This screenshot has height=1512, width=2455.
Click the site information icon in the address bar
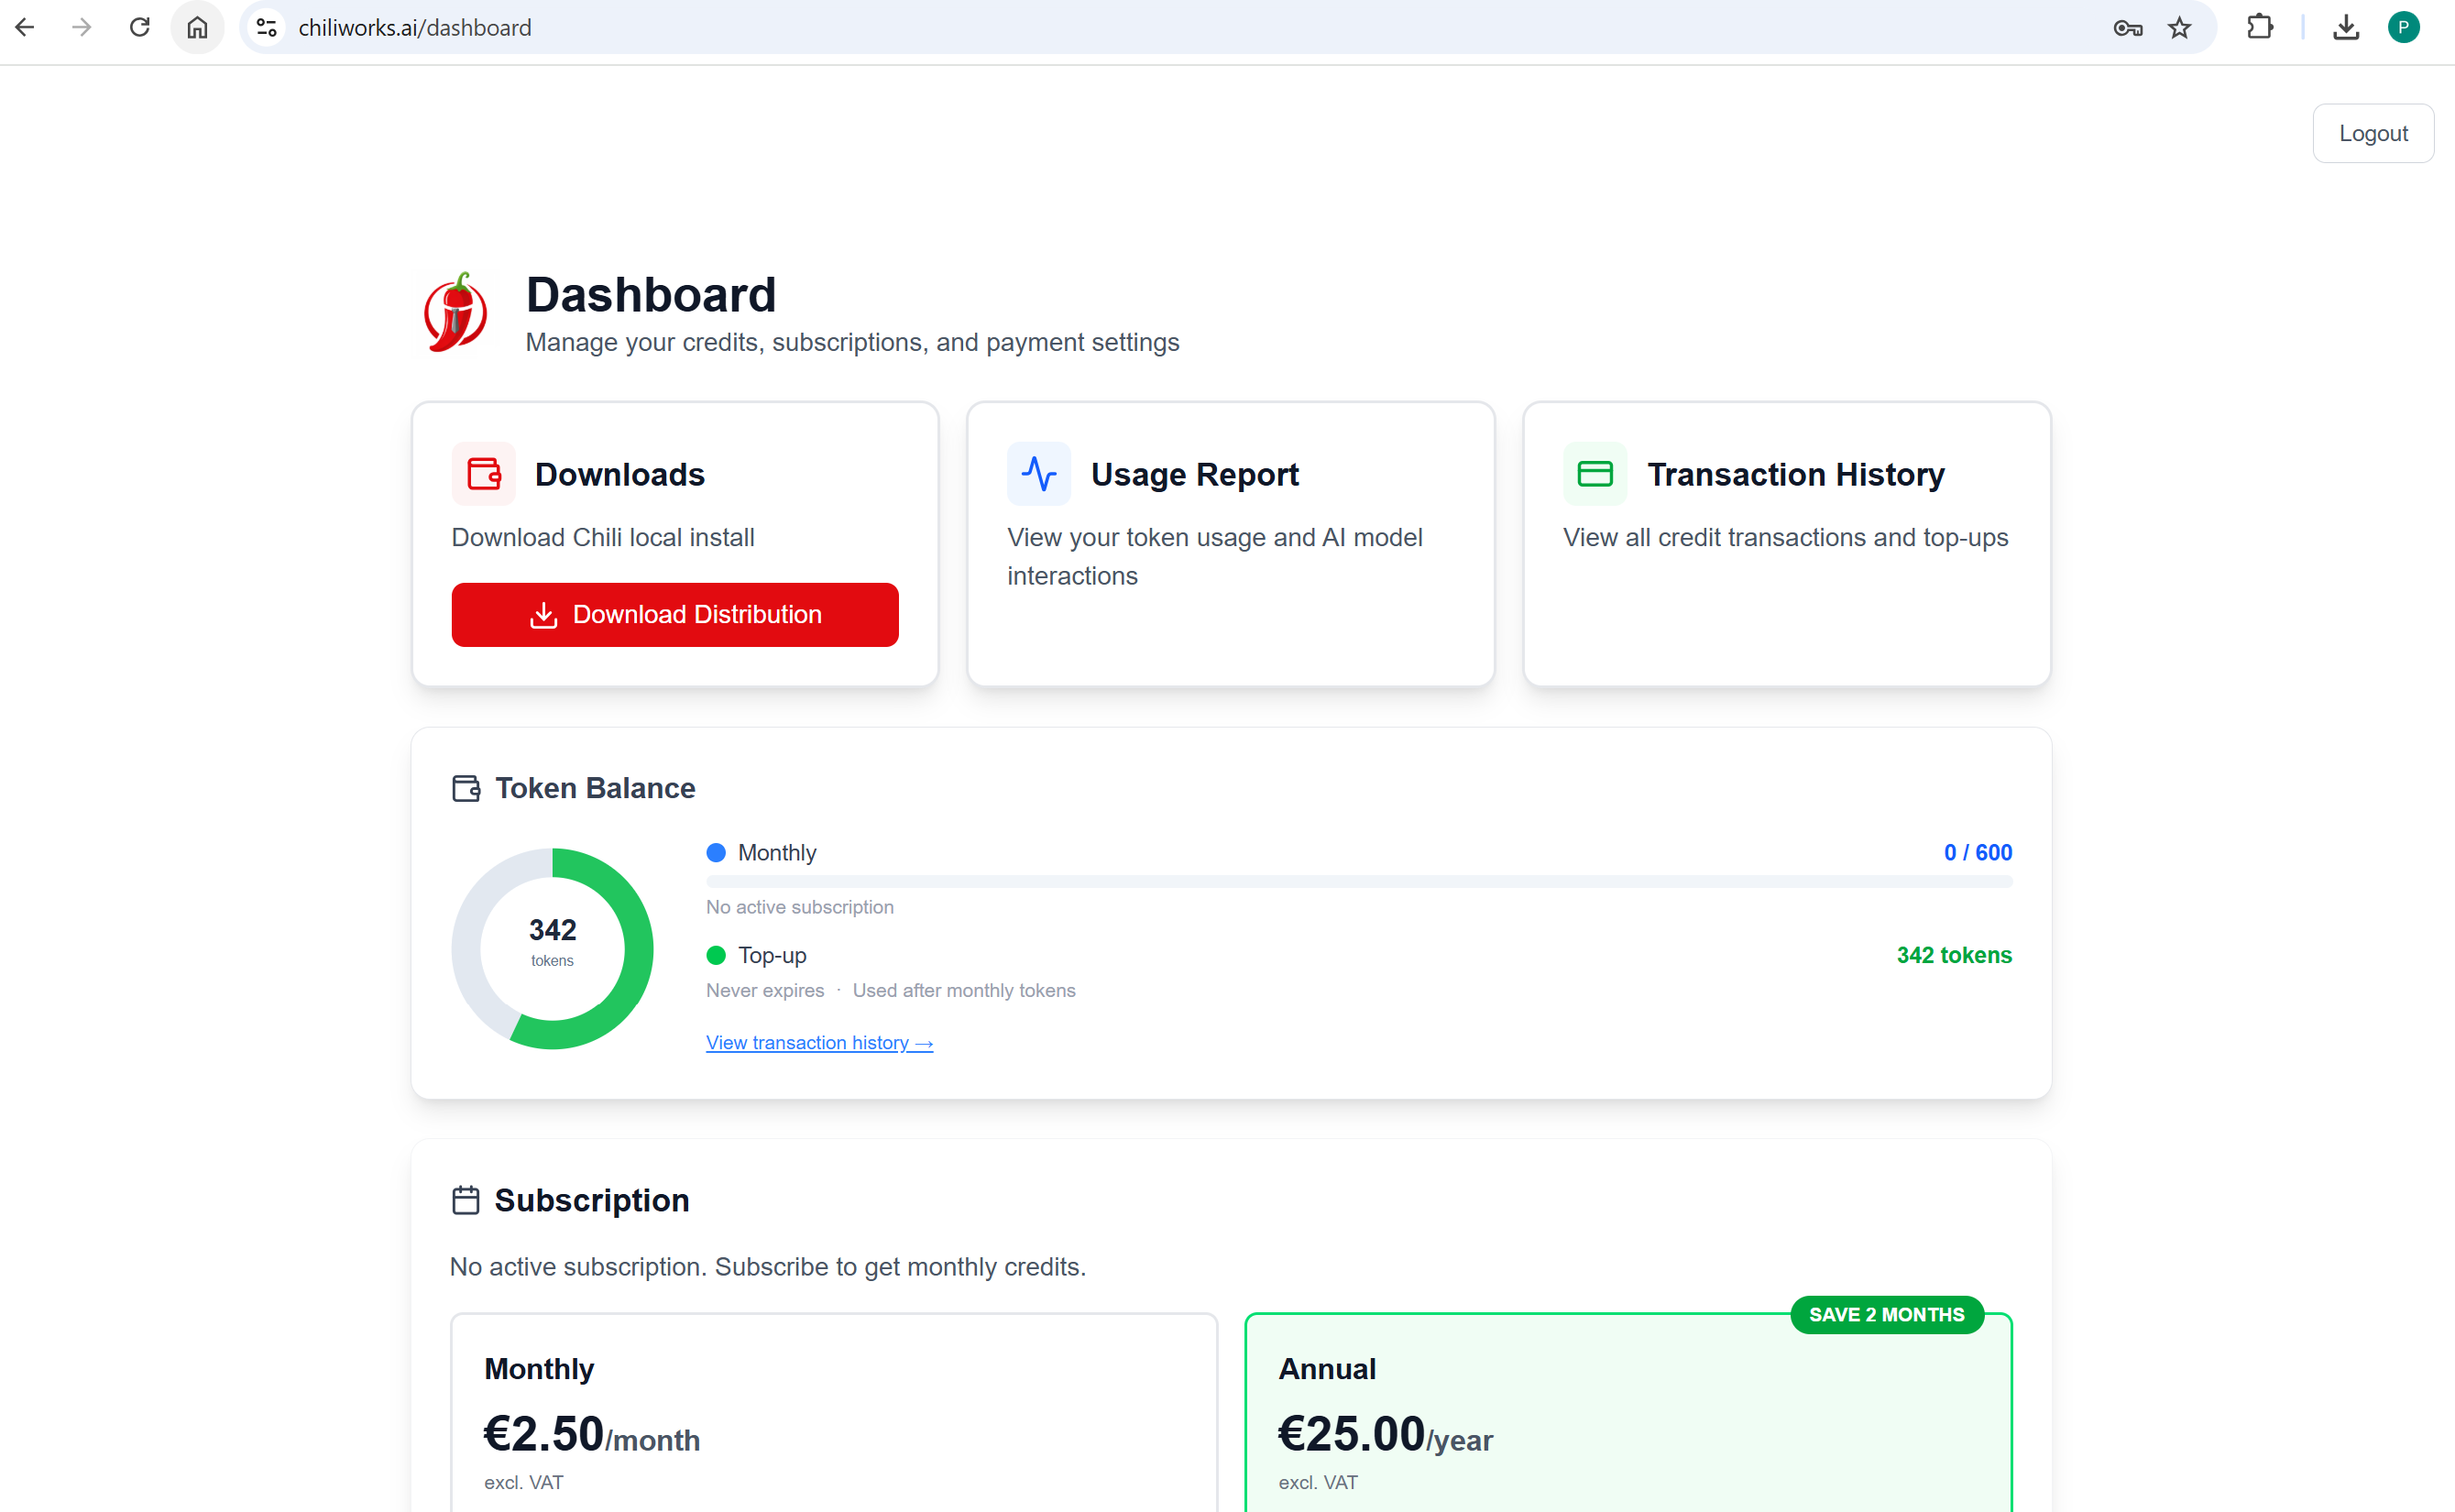266,27
